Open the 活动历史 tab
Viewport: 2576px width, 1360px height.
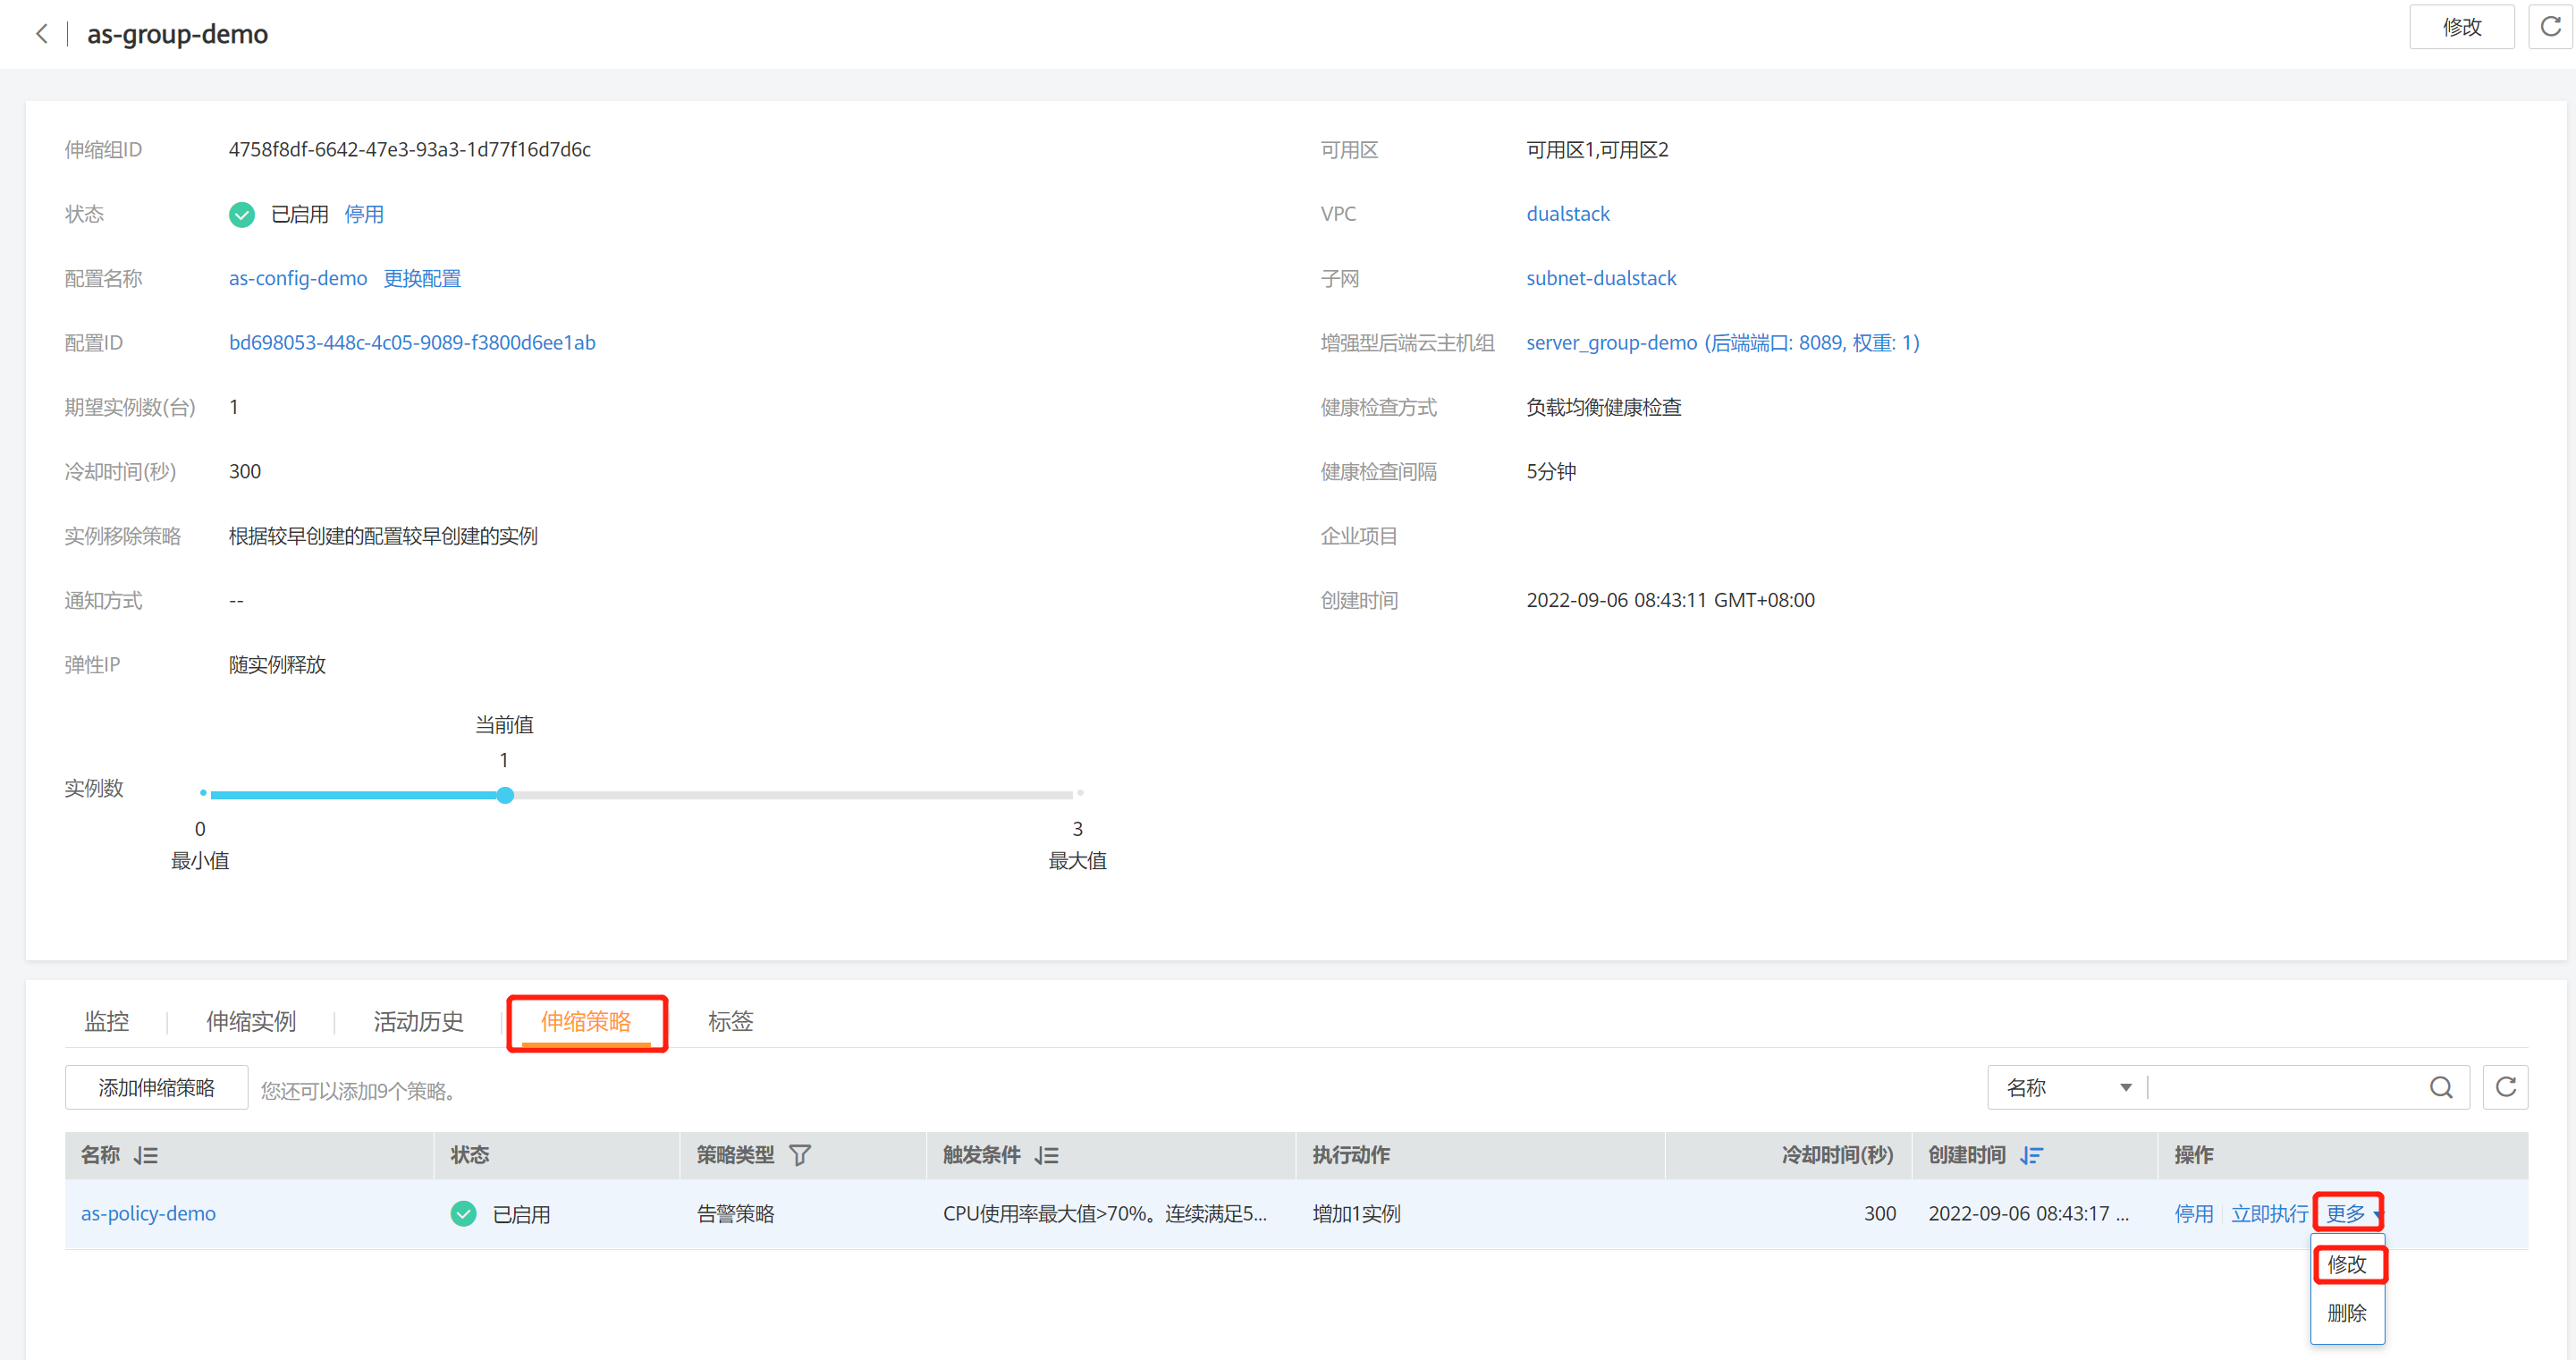pos(418,1021)
